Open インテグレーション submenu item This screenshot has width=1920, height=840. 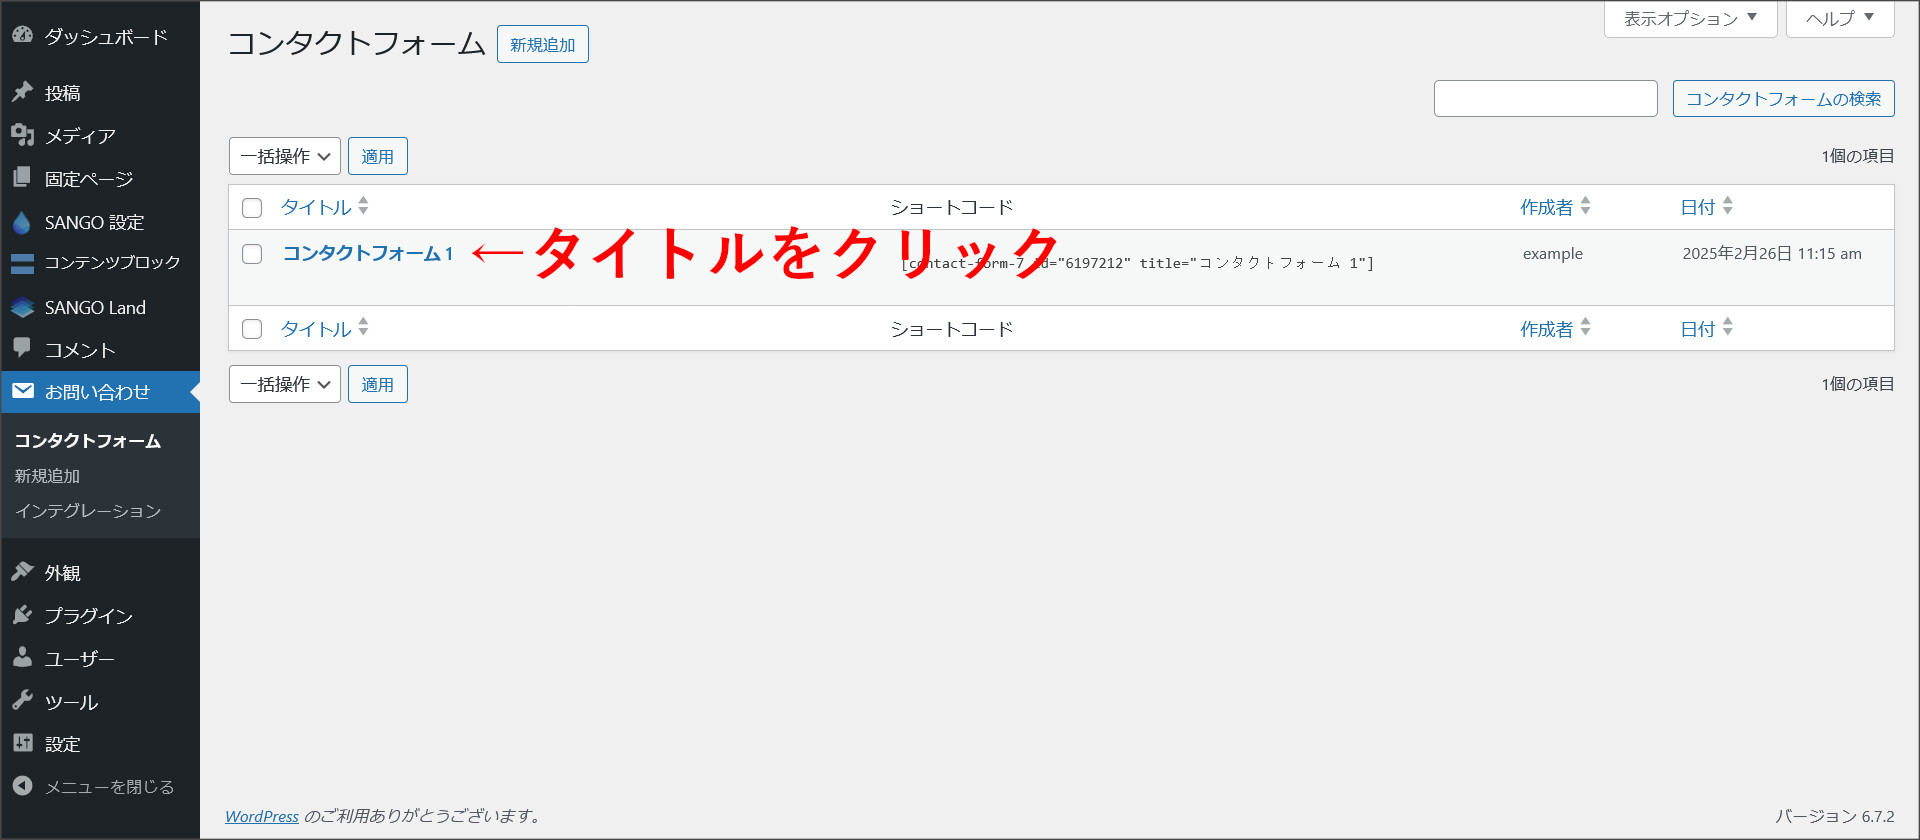coord(88,511)
